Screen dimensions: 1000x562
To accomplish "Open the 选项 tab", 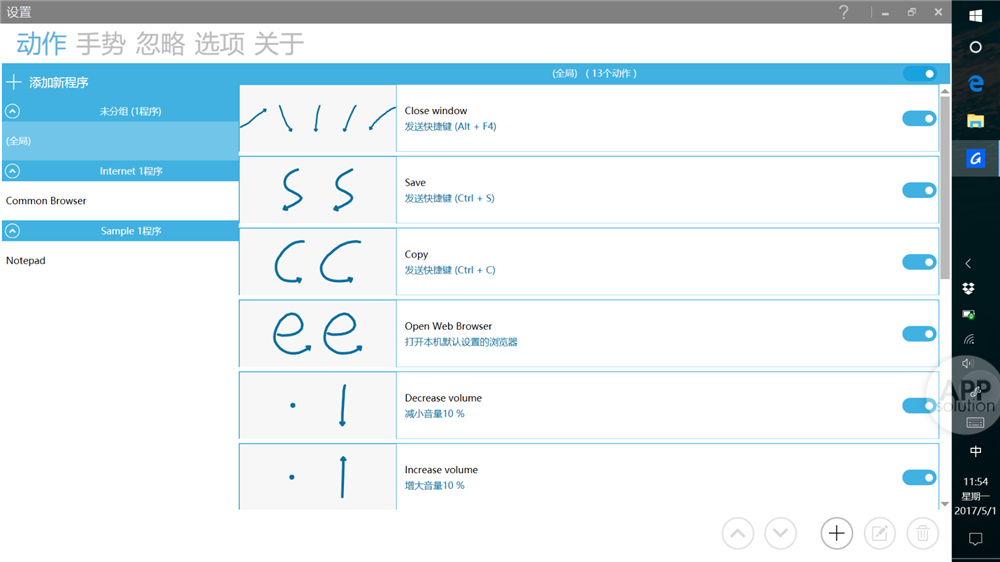I will tap(219, 44).
